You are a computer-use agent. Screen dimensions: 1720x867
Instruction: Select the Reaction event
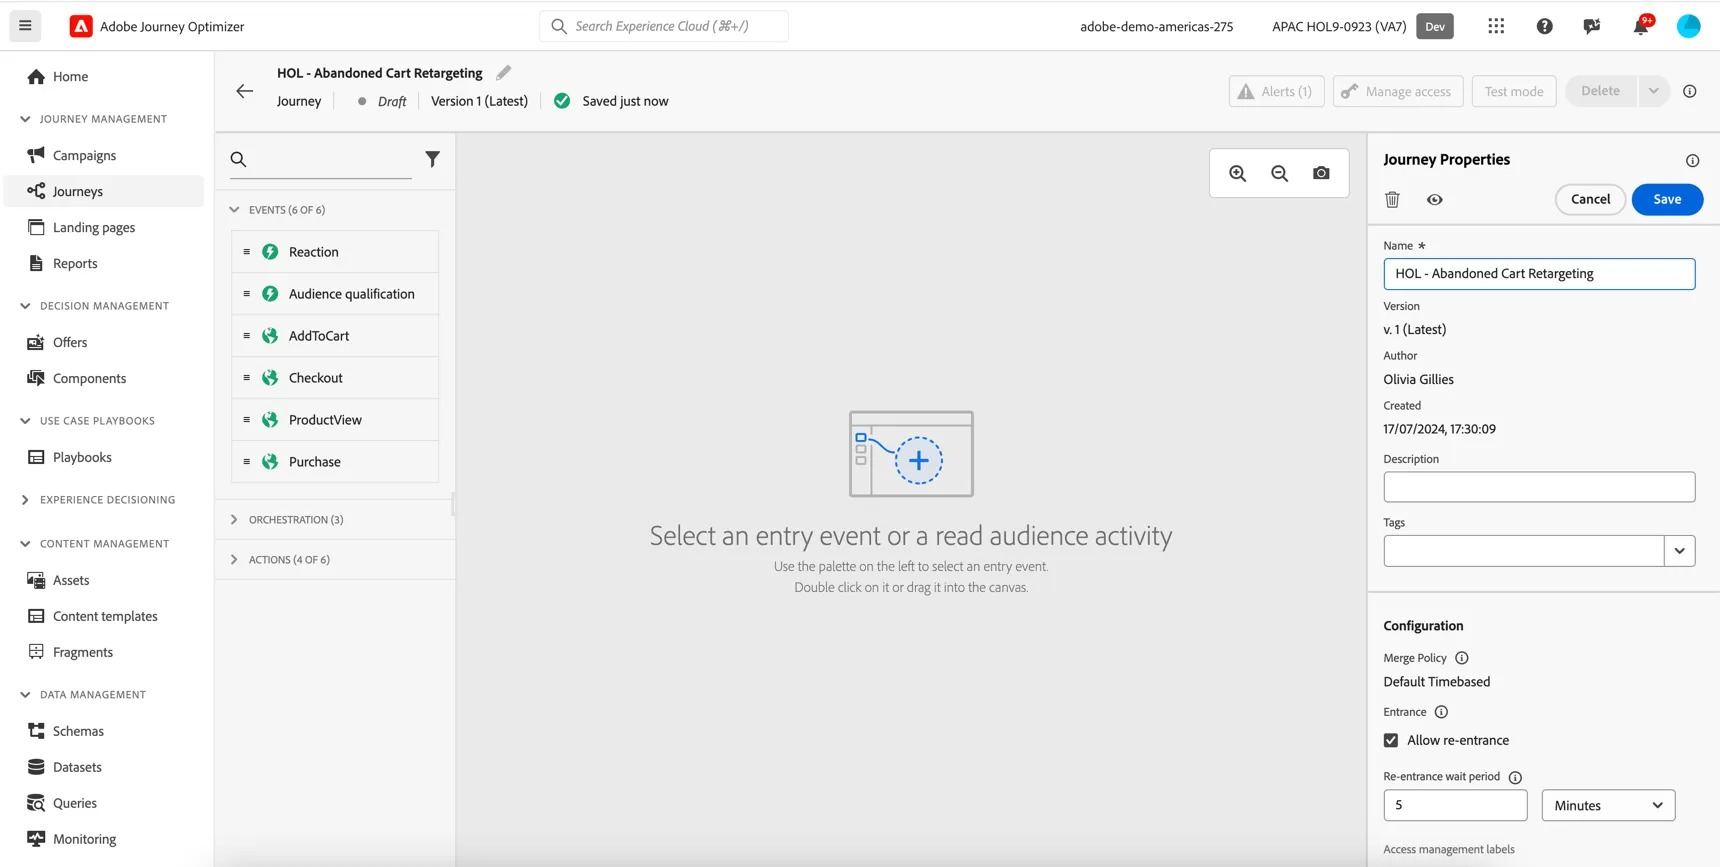[335, 252]
